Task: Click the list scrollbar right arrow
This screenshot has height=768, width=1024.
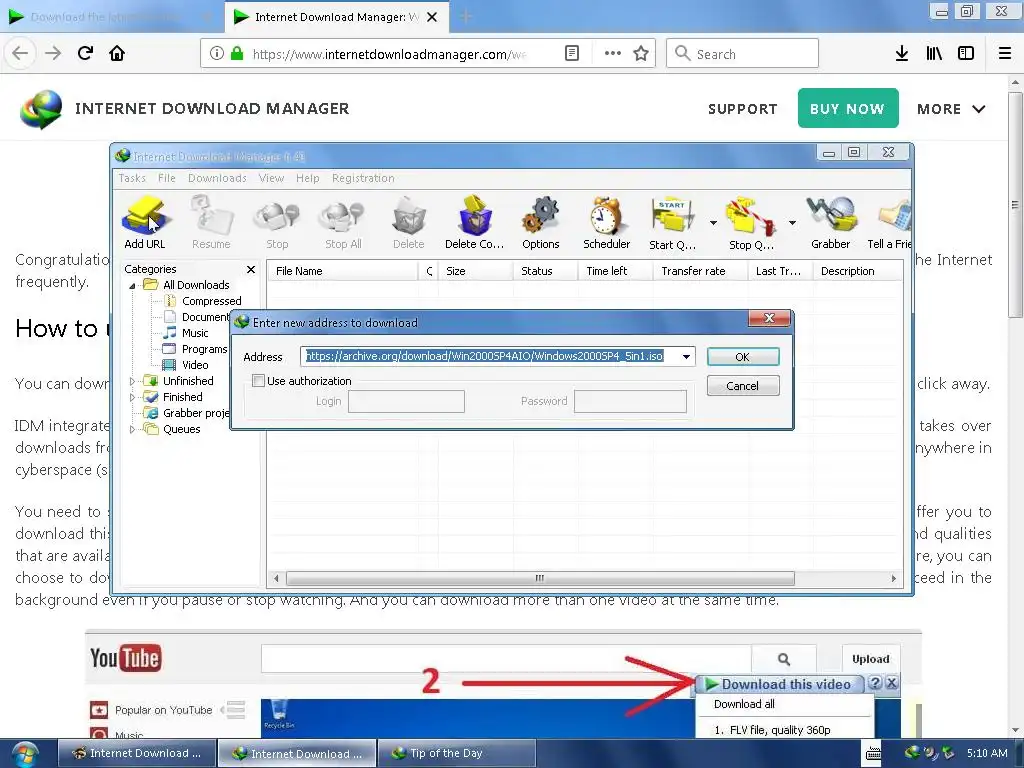Action: [893, 578]
